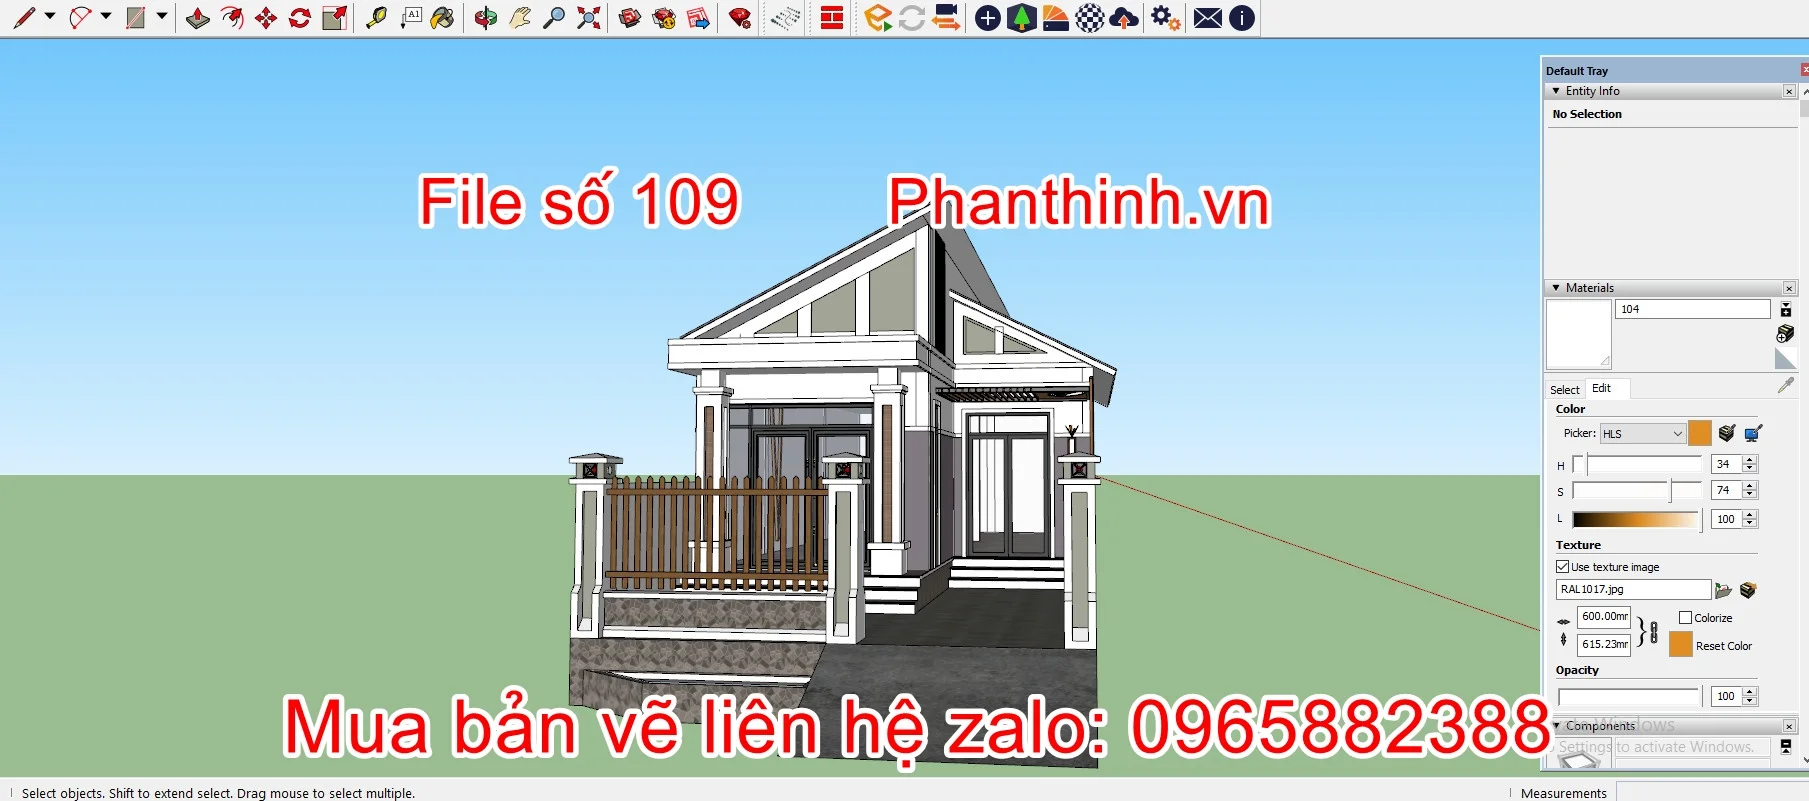Open Arc tool dropdown arrow
This screenshot has height=801, width=1809.
pyautogui.click(x=106, y=16)
